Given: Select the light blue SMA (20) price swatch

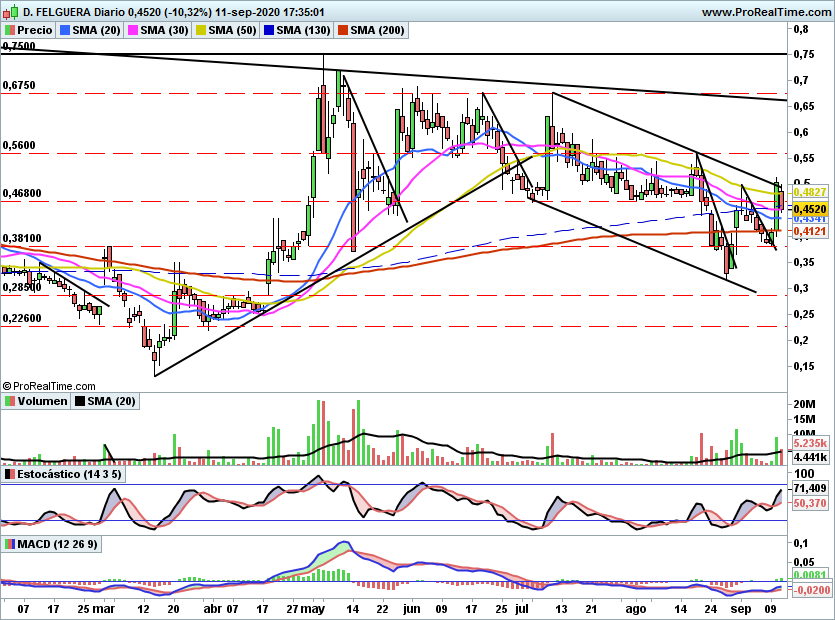Looking at the screenshot, I should pos(66,31).
